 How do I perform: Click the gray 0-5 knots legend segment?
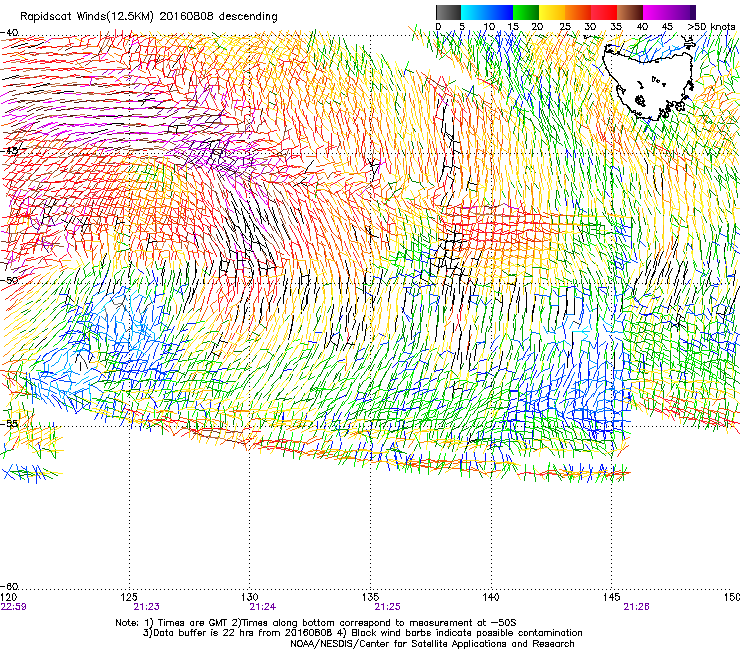pyautogui.click(x=448, y=12)
